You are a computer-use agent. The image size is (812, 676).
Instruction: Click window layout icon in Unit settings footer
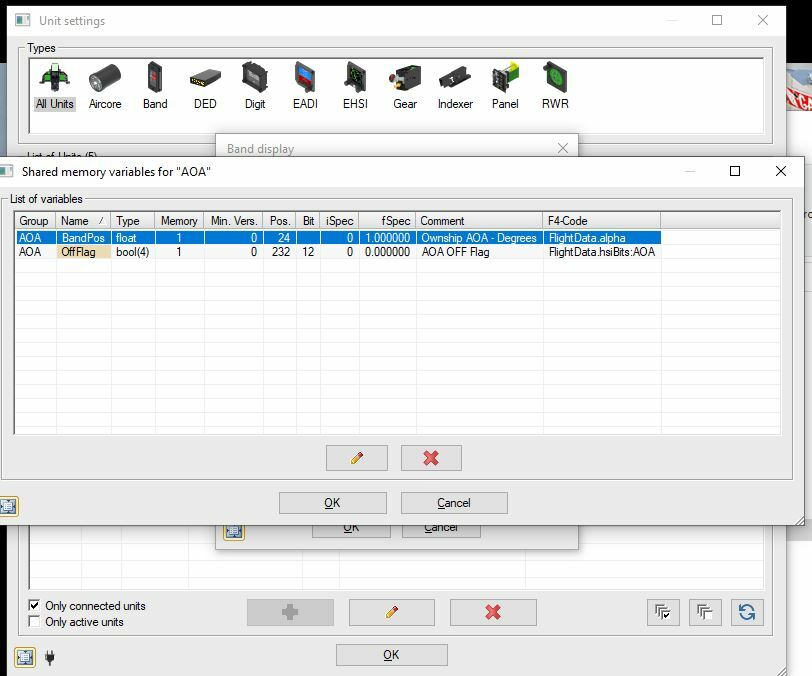click(25, 657)
